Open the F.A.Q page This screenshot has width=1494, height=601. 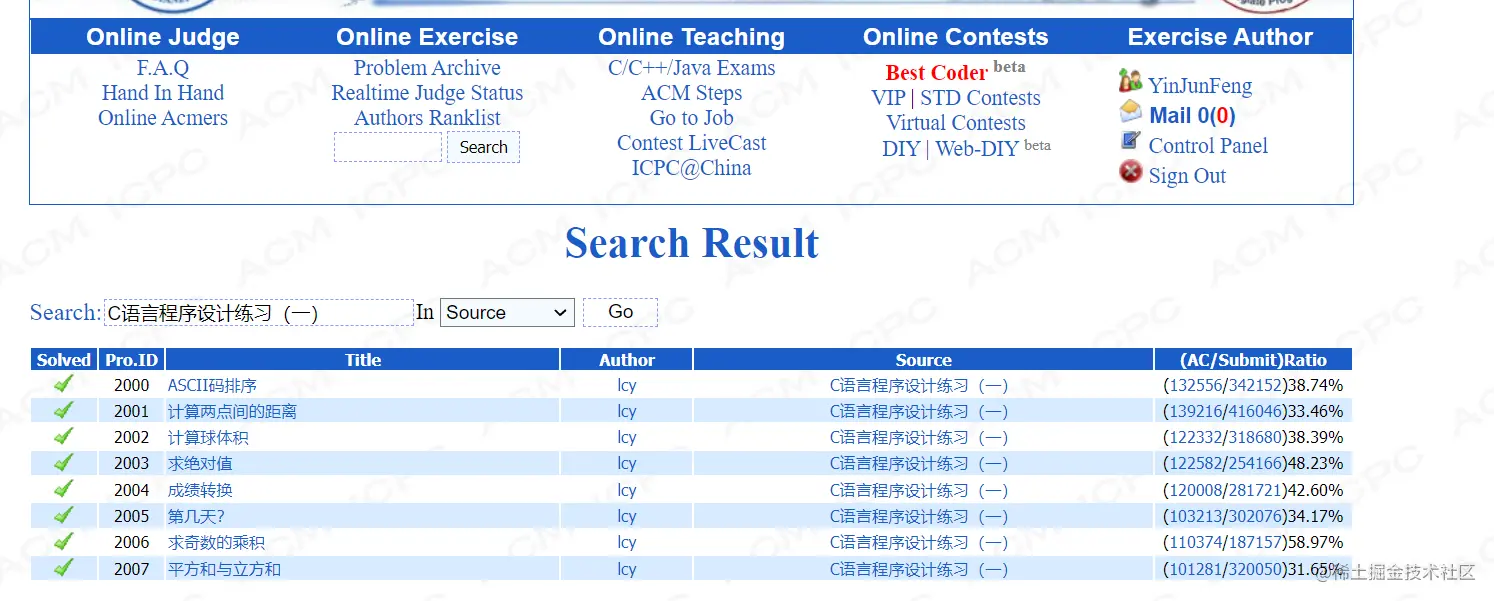[x=162, y=67]
